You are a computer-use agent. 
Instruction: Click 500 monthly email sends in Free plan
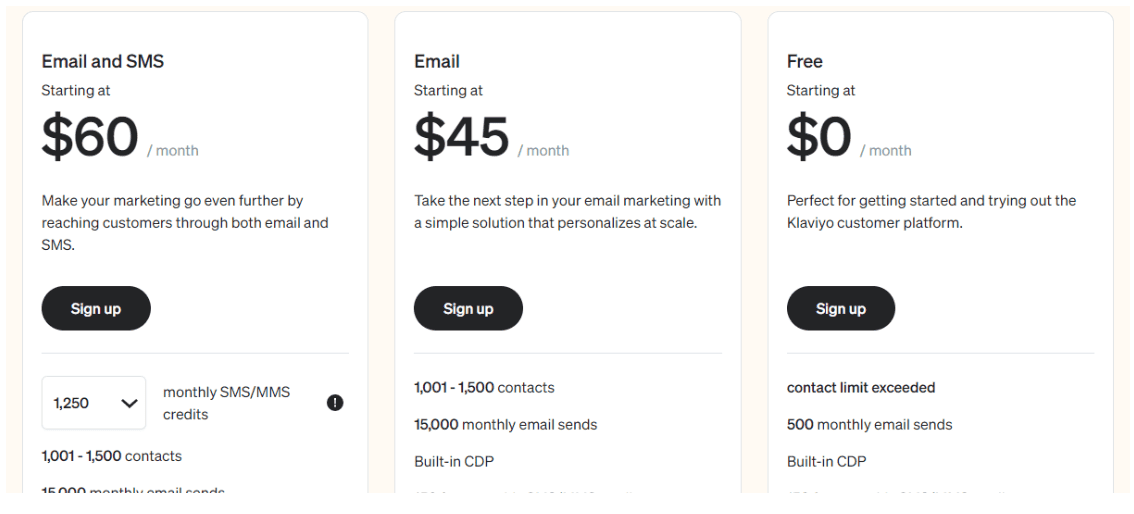point(869,424)
